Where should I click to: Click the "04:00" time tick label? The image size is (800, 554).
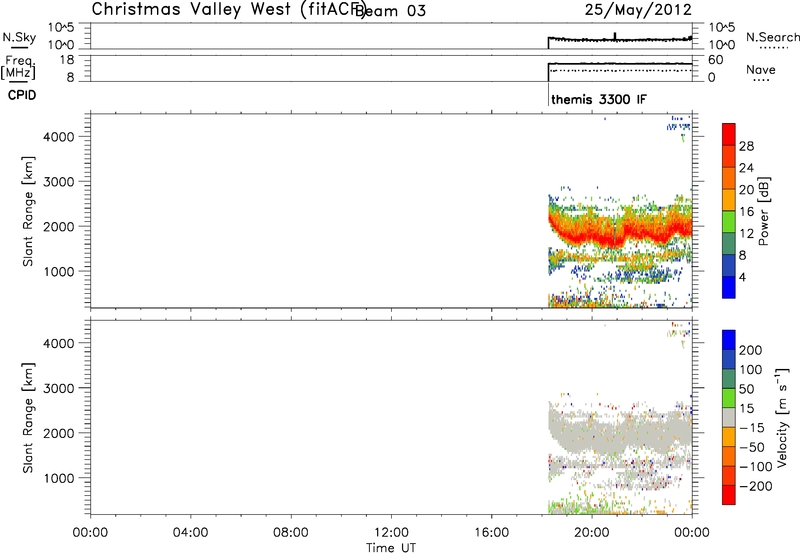pyautogui.click(x=190, y=533)
